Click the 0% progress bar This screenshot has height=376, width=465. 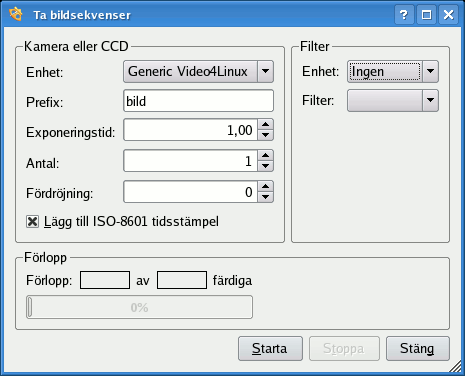(139, 307)
